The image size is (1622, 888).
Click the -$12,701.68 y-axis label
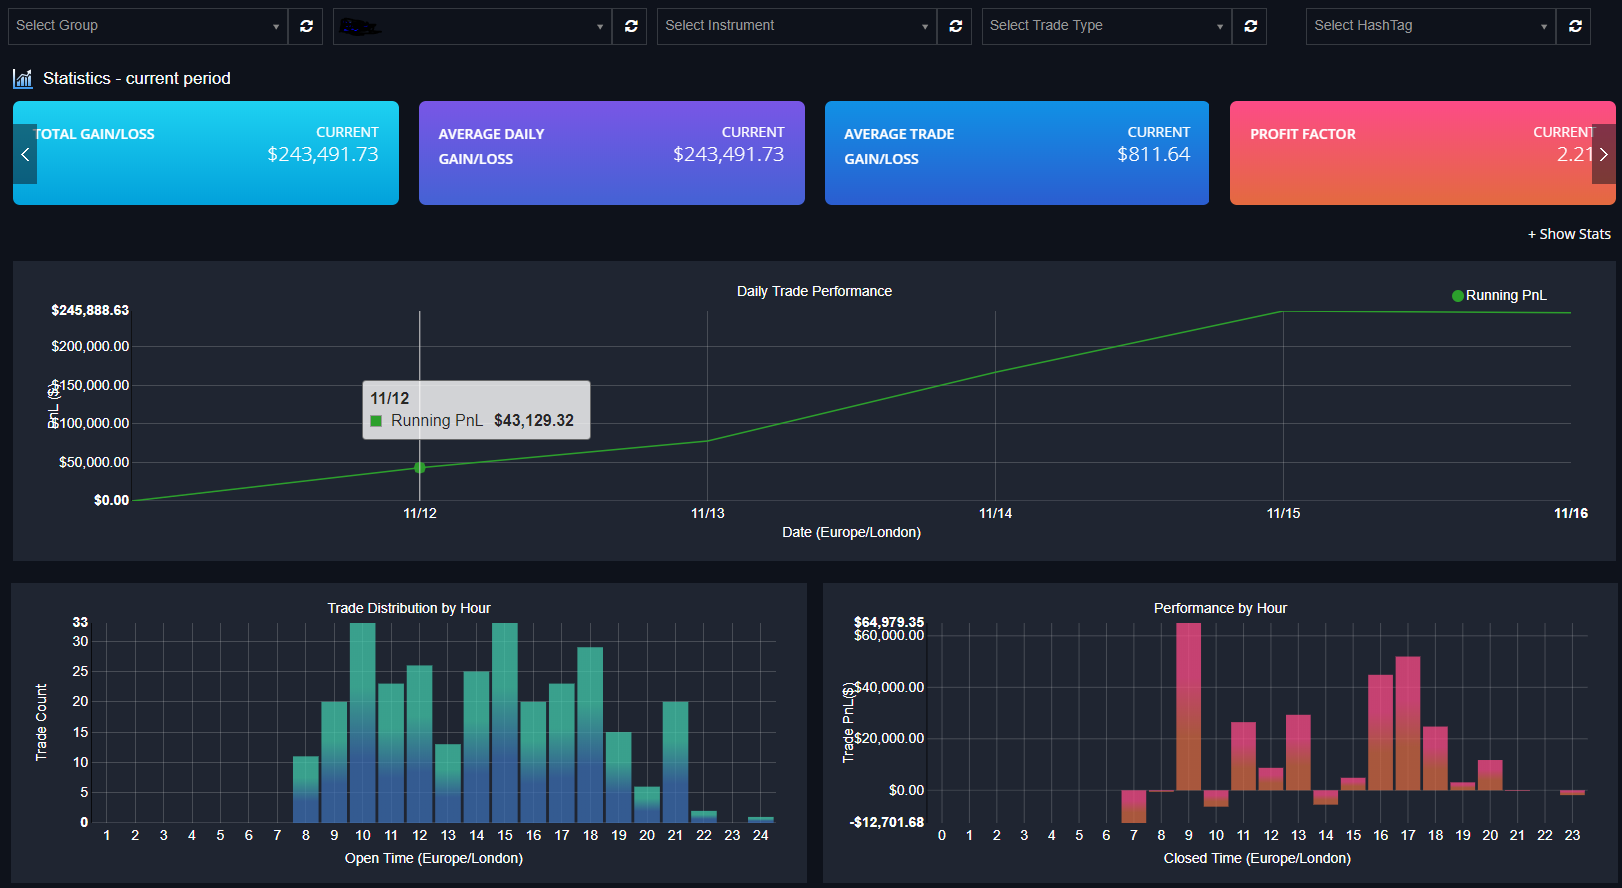point(887,822)
